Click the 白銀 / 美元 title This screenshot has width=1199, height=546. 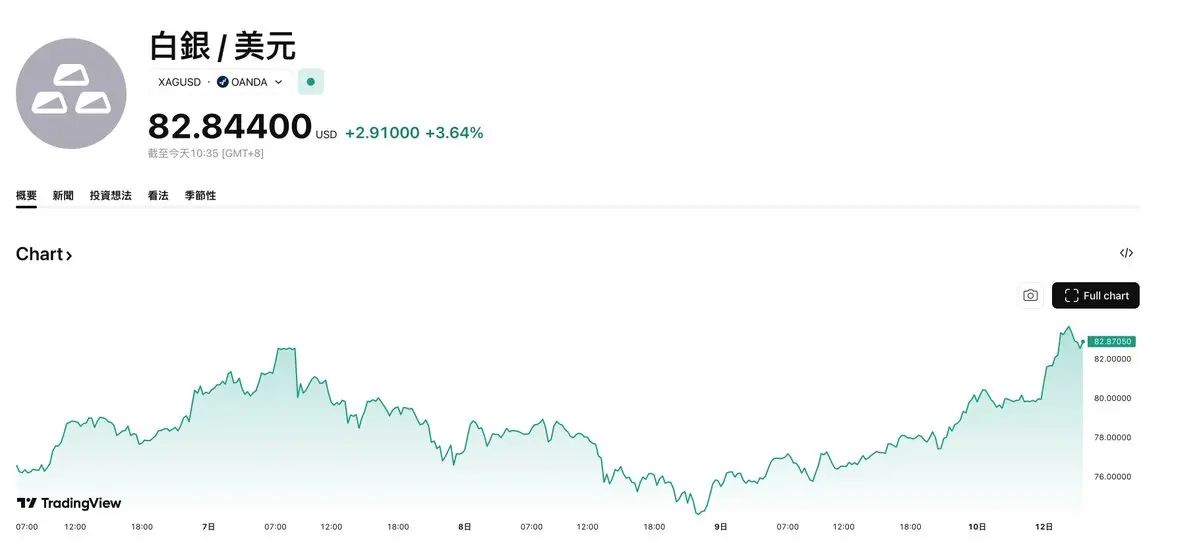222,45
